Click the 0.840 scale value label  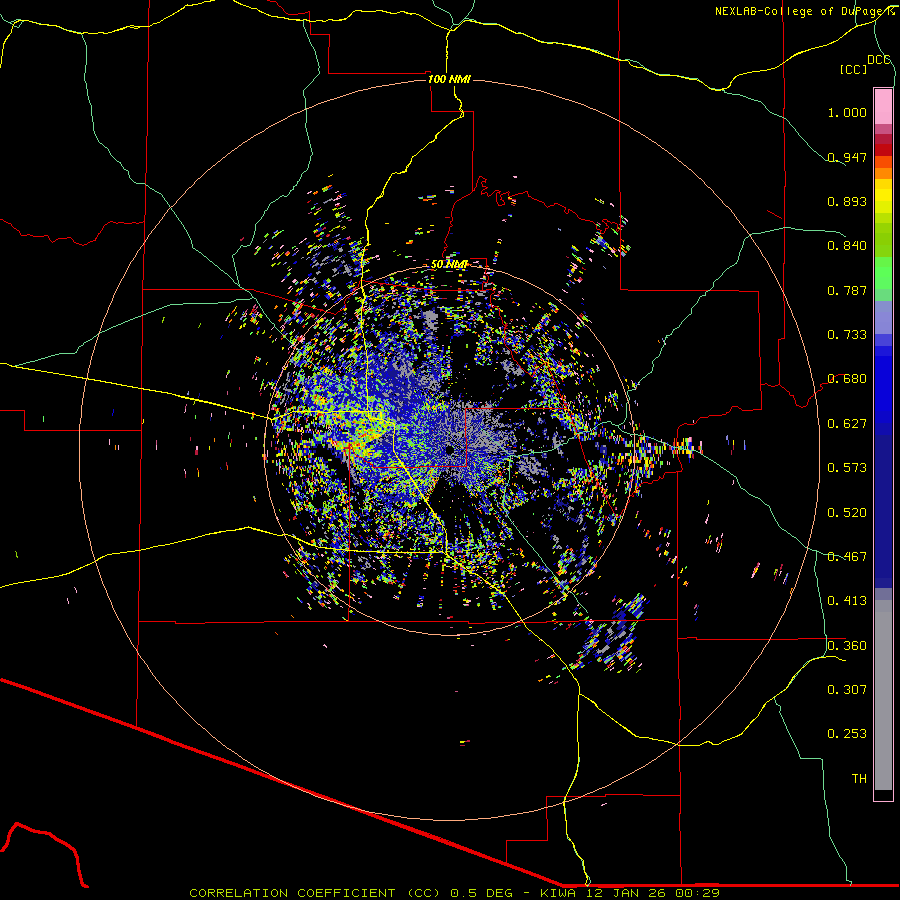(x=847, y=246)
